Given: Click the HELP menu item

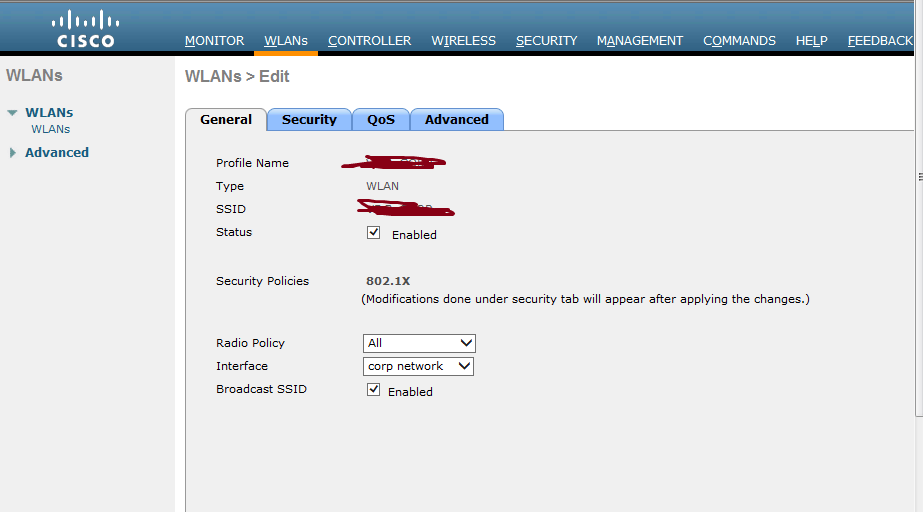Looking at the screenshot, I should coord(812,41).
